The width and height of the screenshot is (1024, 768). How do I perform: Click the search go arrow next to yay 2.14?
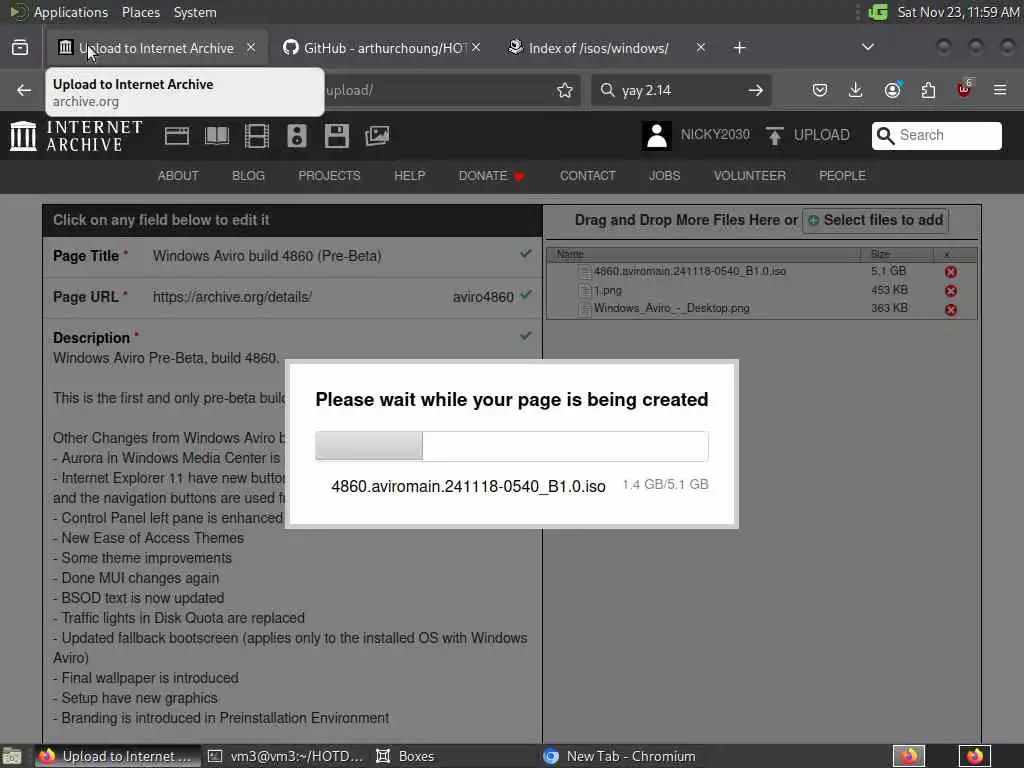(756, 90)
